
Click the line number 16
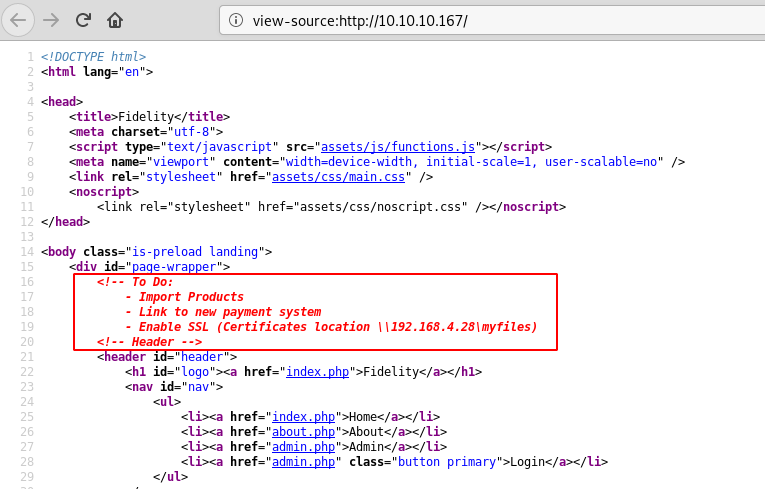pyautogui.click(x=27, y=282)
